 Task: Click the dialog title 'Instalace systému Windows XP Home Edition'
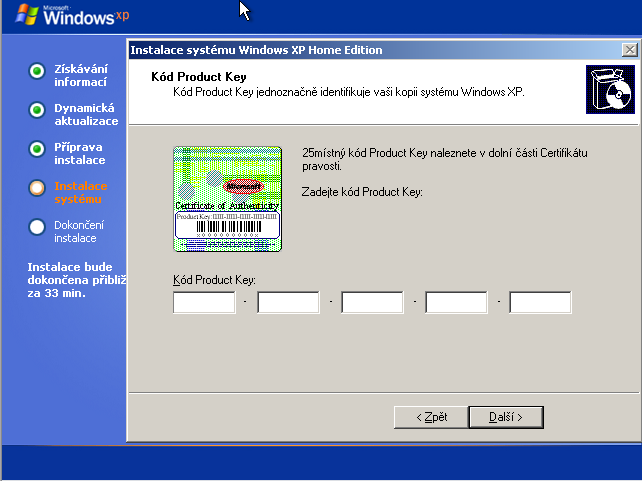tap(256, 50)
